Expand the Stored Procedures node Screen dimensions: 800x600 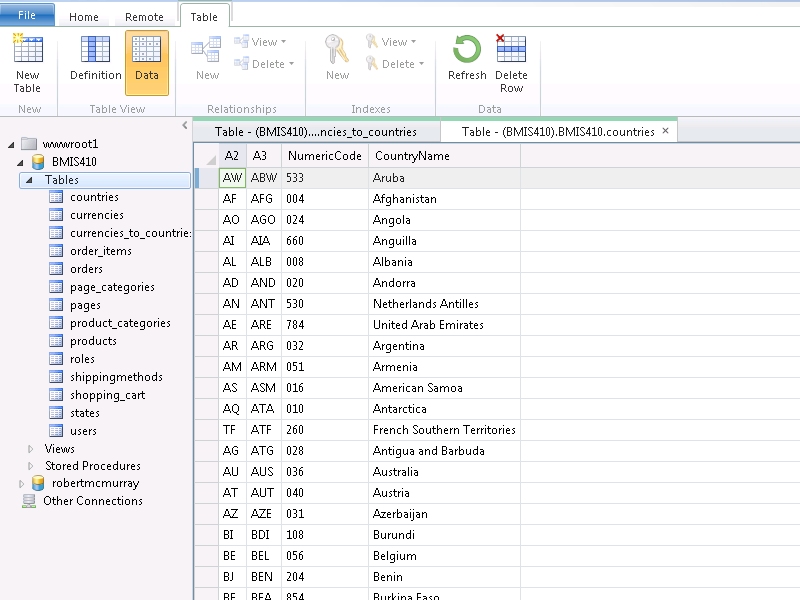point(30,466)
